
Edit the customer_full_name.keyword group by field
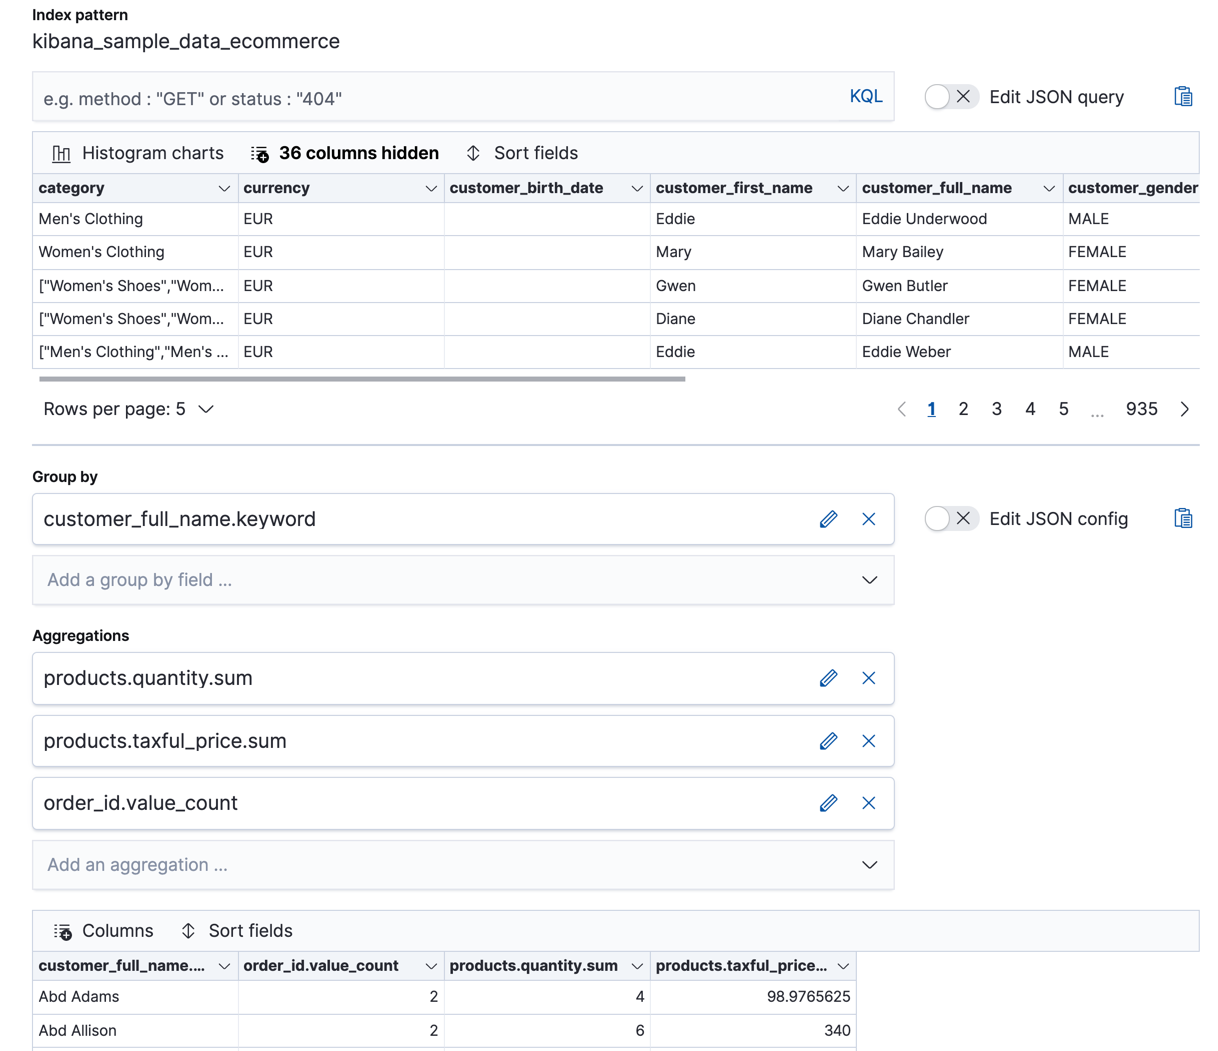click(x=828, y=519)
